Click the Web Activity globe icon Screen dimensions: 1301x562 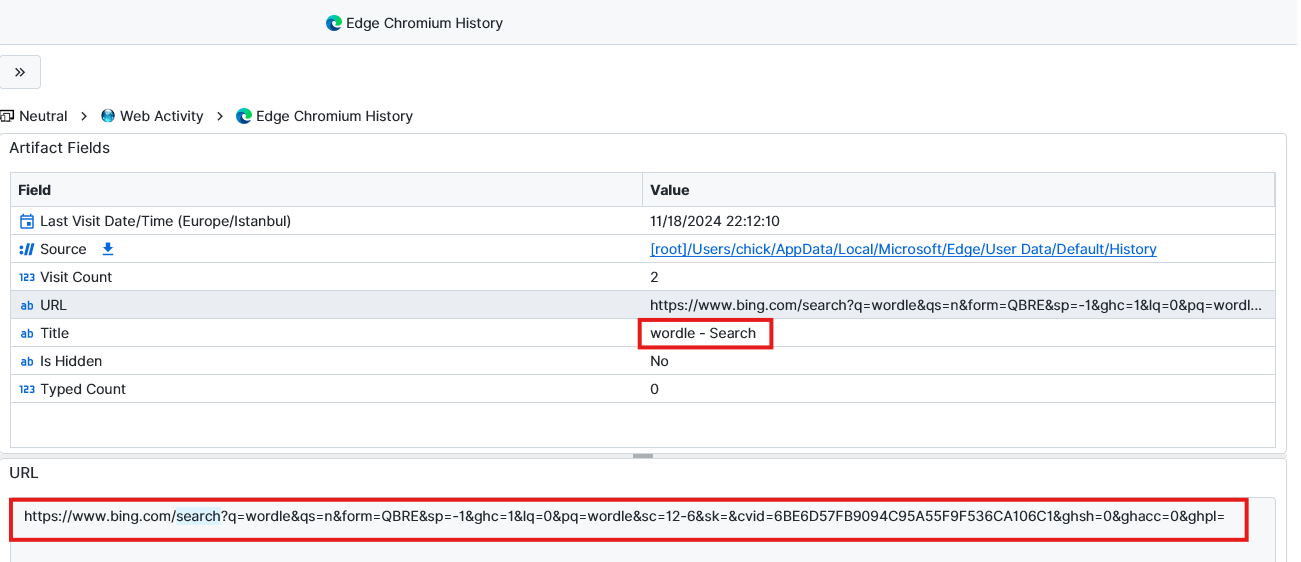pyautogui.click(x=108, y=116)
